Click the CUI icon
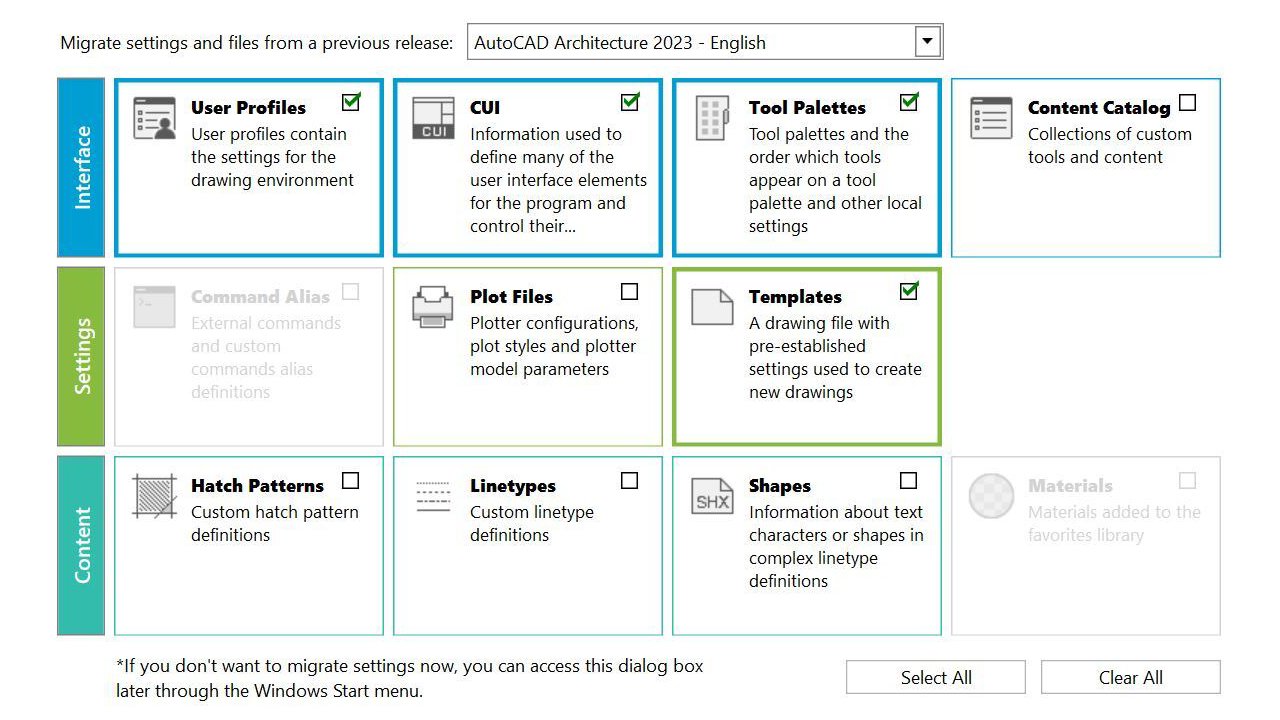This screenshot has width=1280, height=720. (x=433, y=119)
